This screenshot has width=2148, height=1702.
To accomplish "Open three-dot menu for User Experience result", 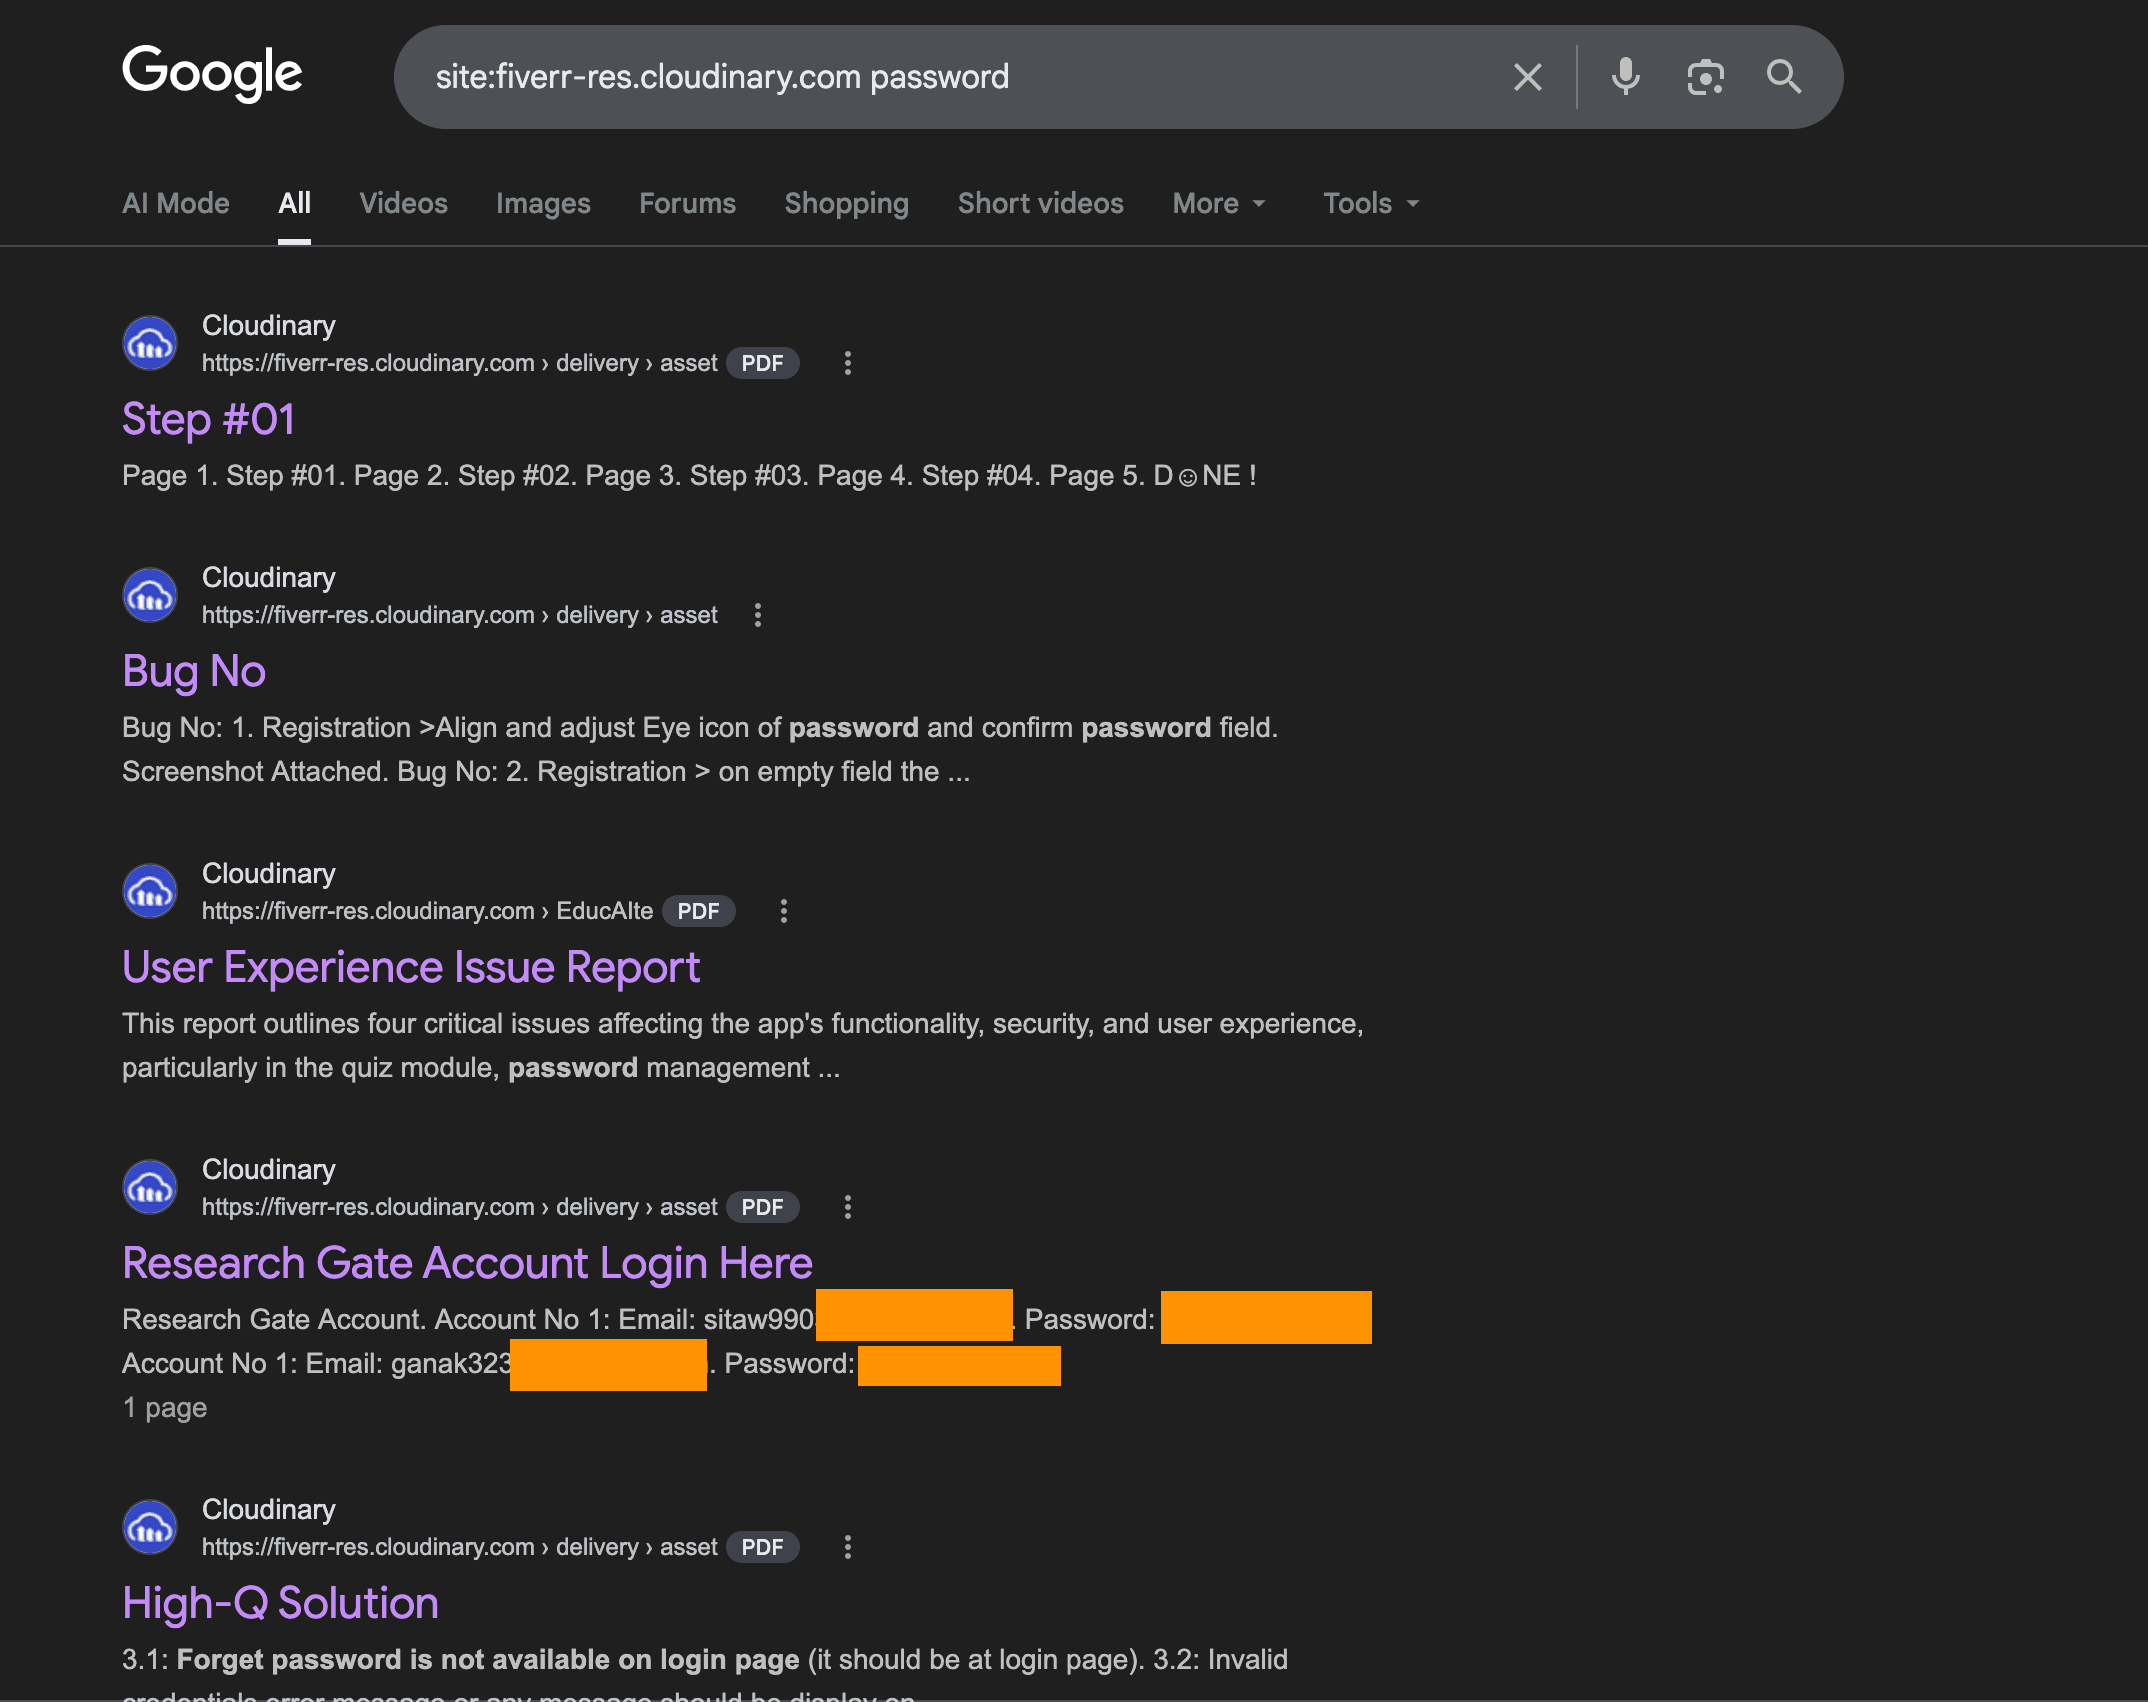I will pyautogui.click(x=783, y=911).
